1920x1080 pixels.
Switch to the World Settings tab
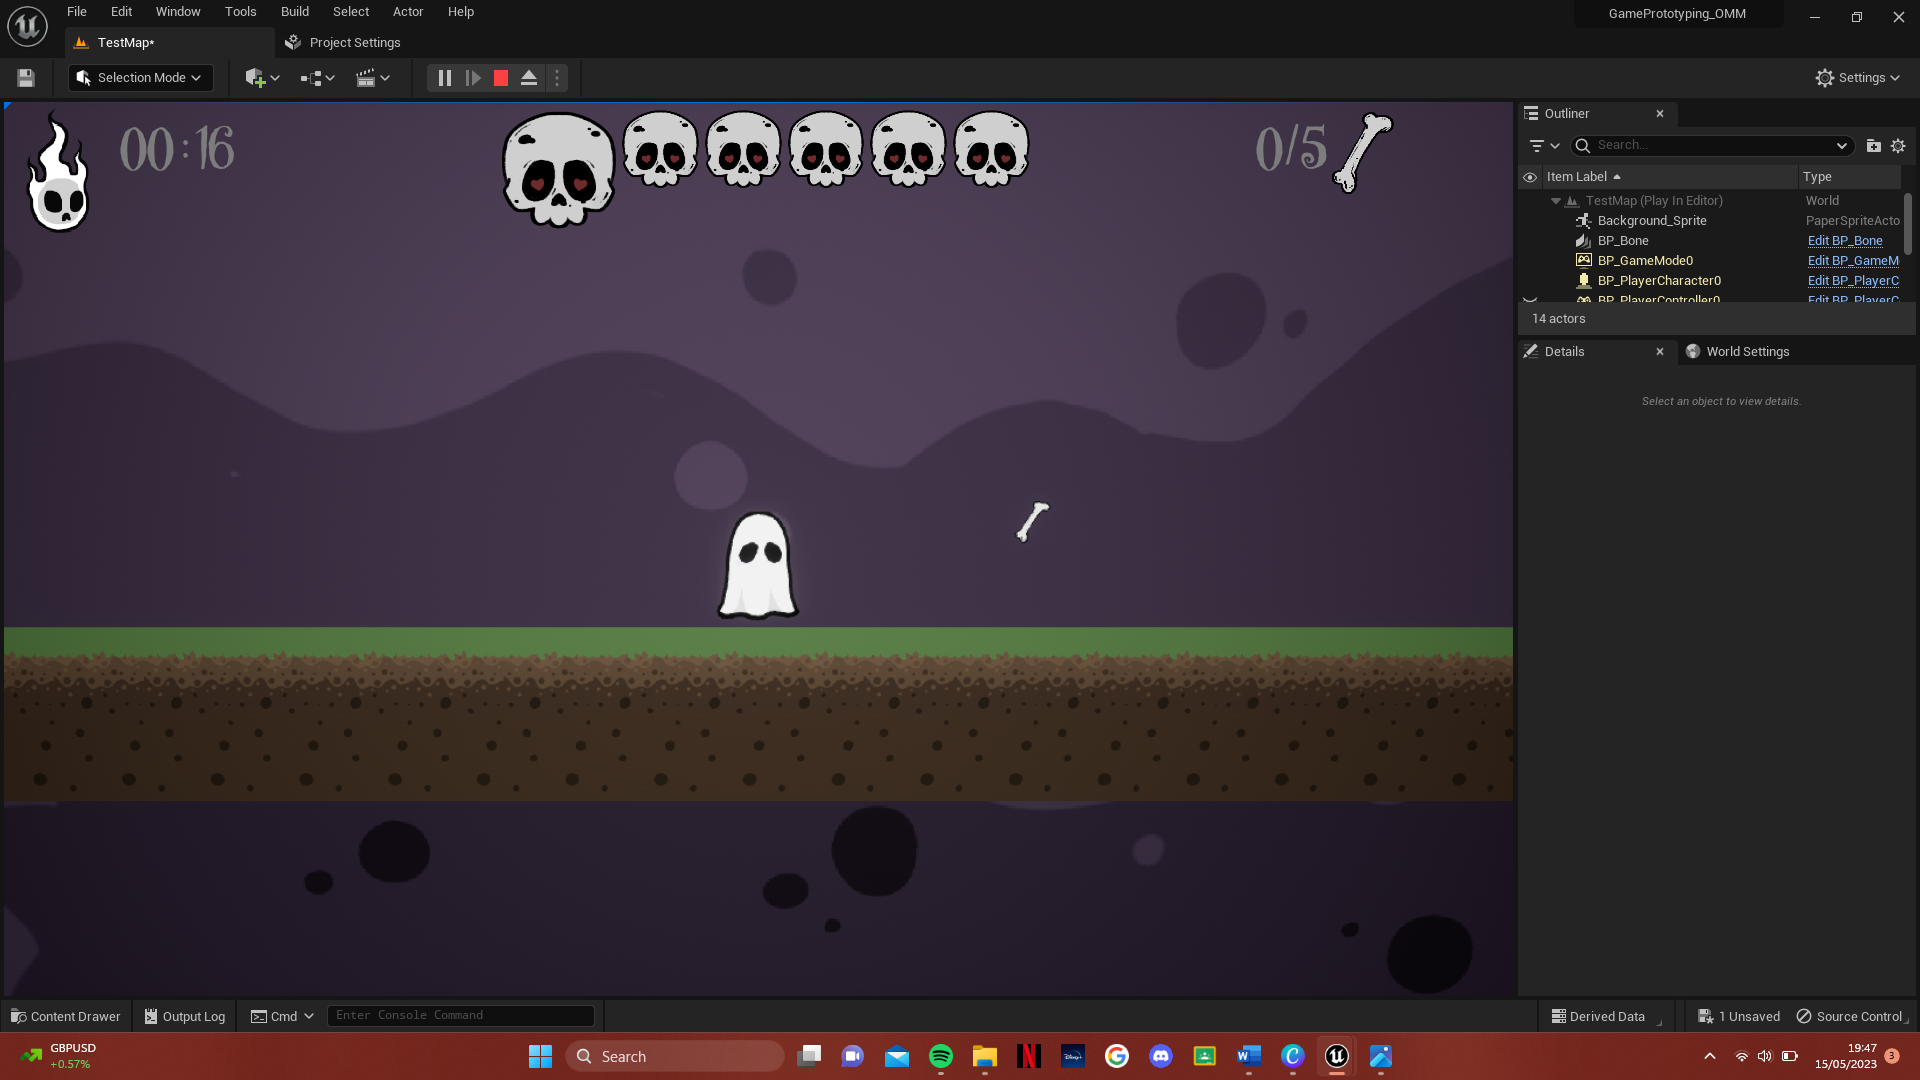click(x=1738, y=352)
